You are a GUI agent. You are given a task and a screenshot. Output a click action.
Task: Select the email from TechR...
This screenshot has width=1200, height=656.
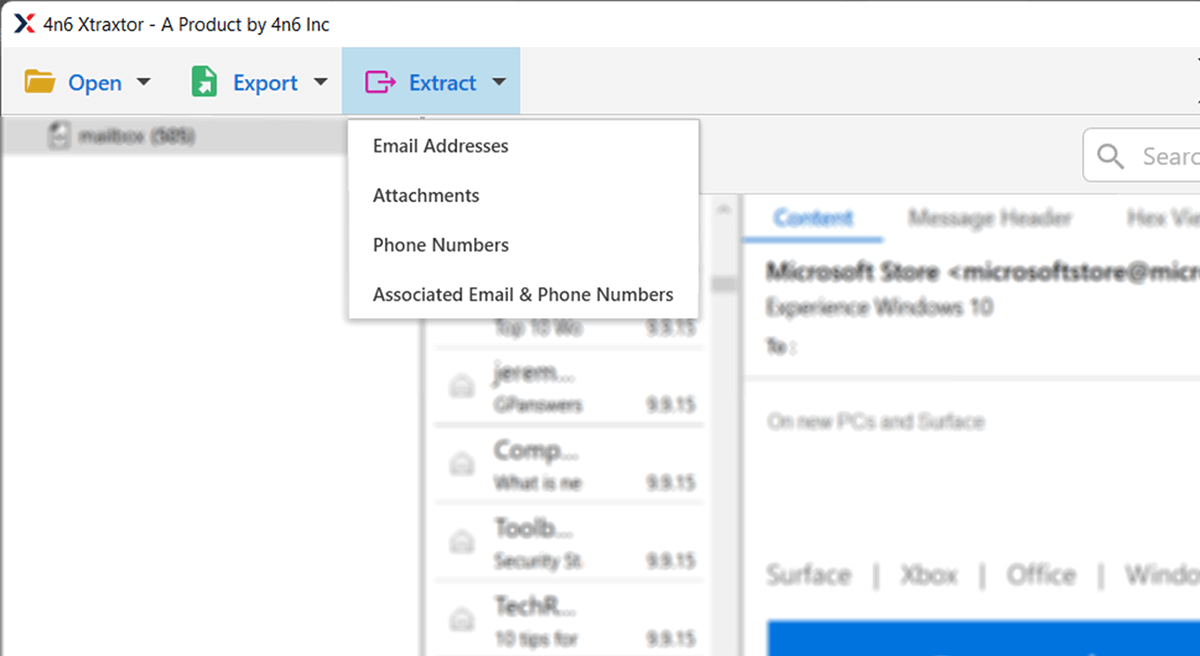pyautogui.click(x=568, y=620)
